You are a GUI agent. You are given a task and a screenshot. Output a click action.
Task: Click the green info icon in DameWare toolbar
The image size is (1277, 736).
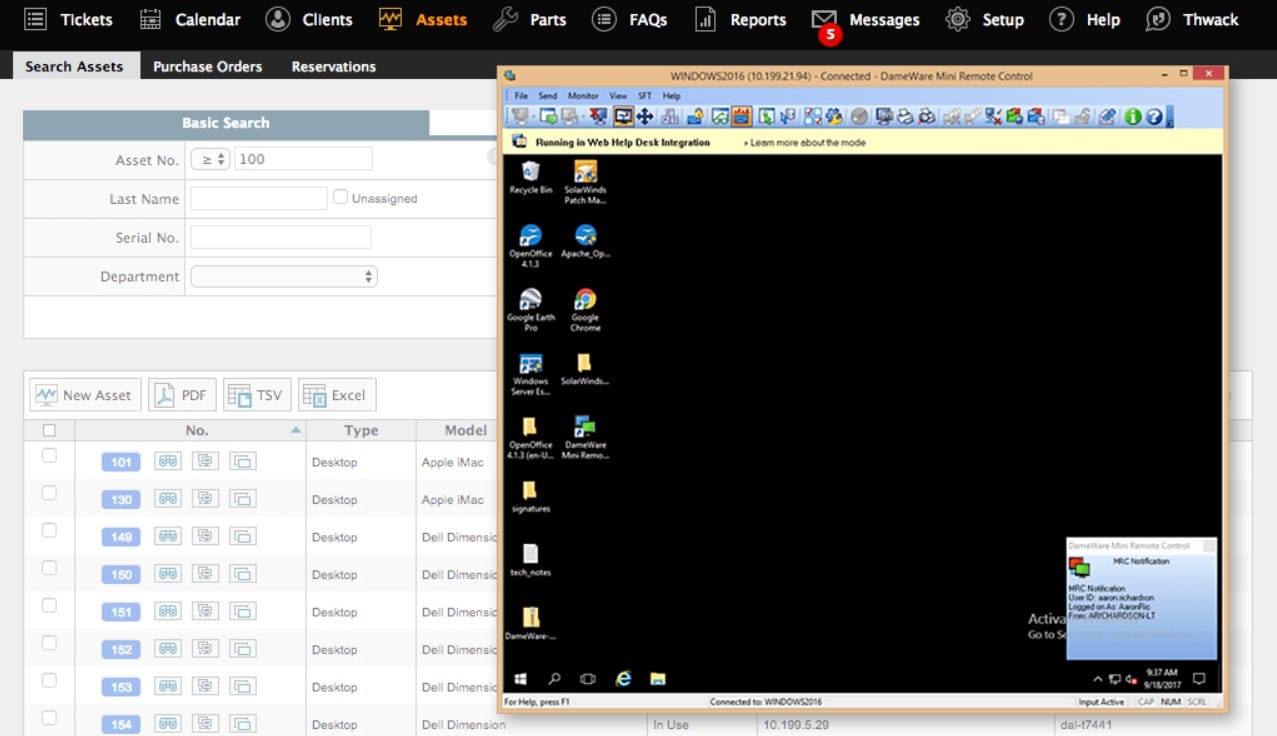1133,116
